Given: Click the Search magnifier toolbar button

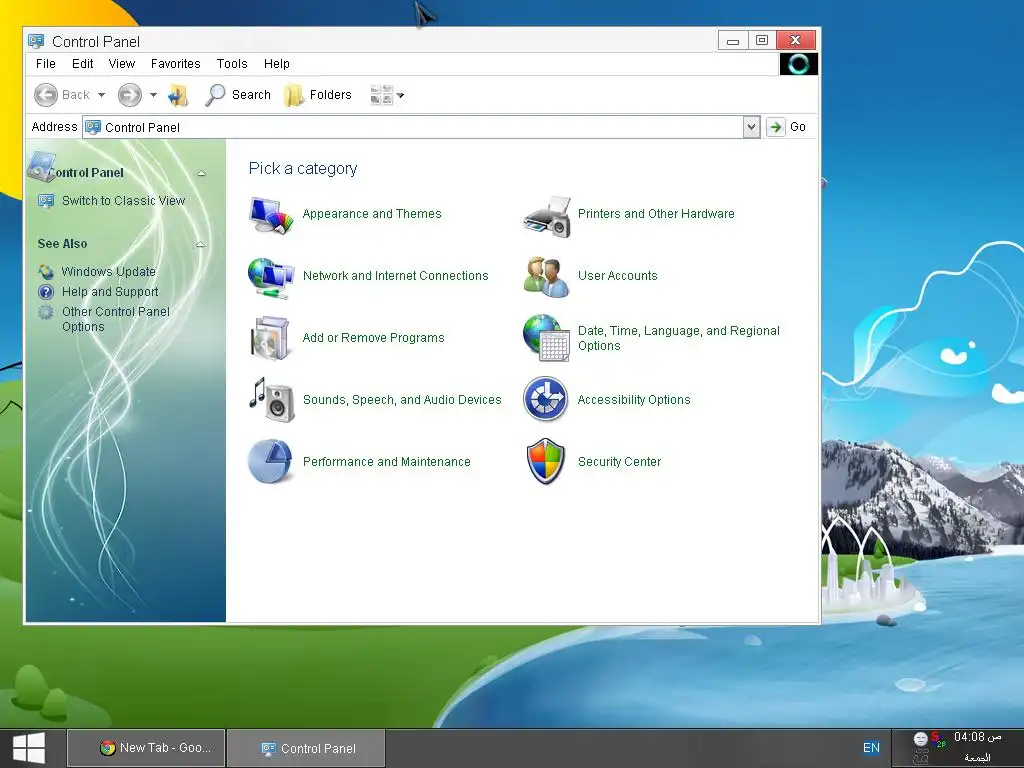Looking at the screenshot, I should tap(238, 95).
